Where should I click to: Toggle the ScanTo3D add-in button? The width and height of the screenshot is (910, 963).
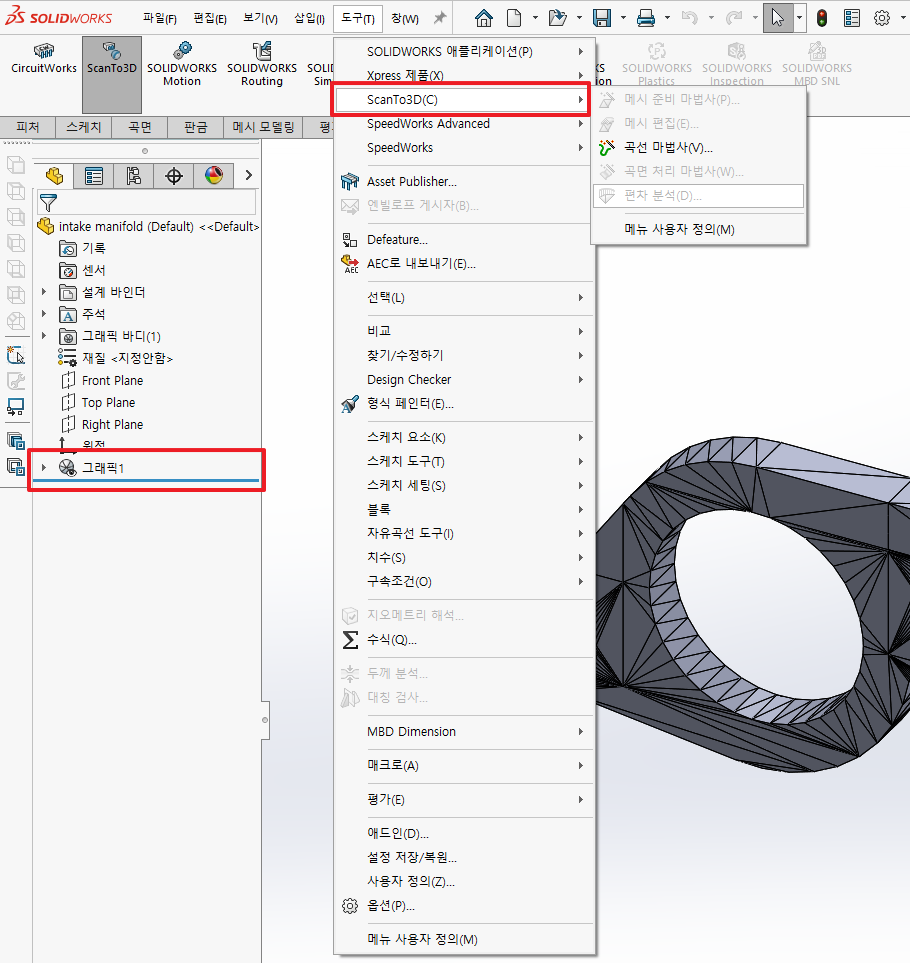click(x=112, y=74)
